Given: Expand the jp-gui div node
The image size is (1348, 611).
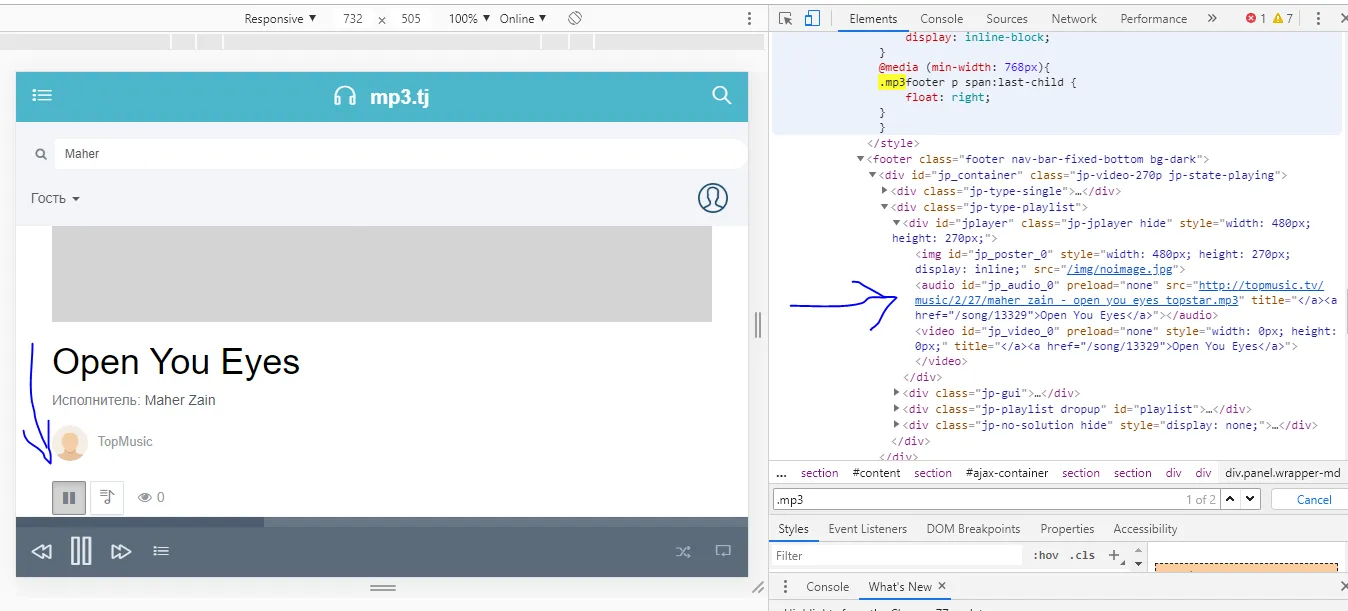Looking at the screenshot, I should pos(896,393).
